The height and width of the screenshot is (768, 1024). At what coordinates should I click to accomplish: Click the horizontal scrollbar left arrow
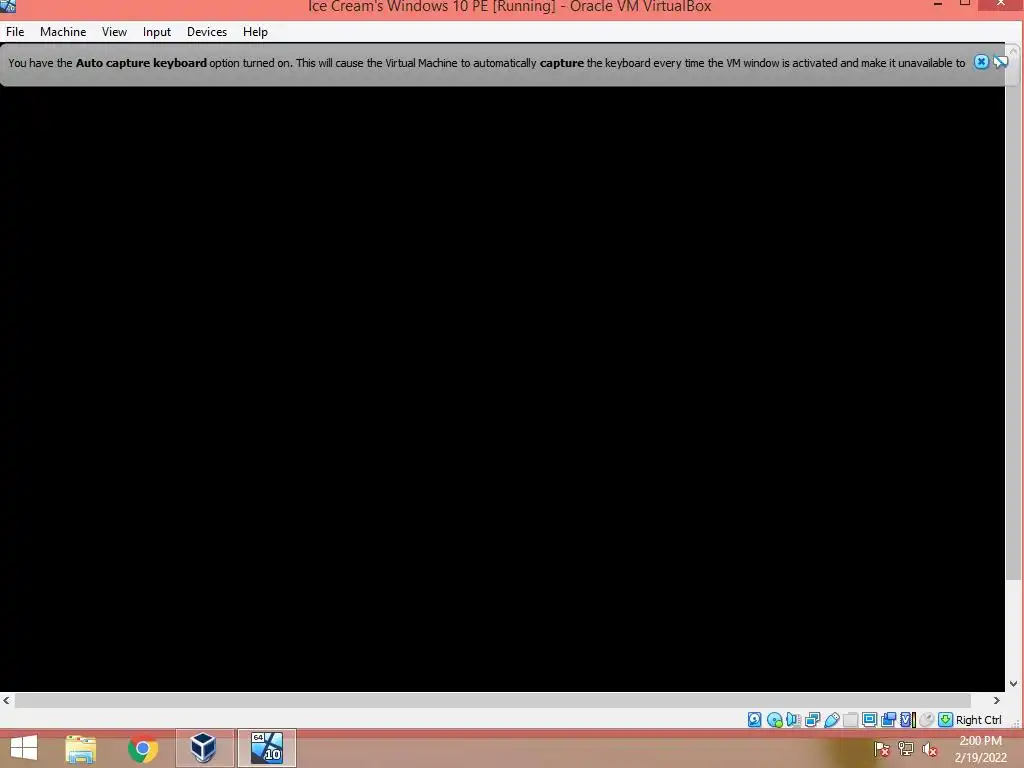click(6, 700)
